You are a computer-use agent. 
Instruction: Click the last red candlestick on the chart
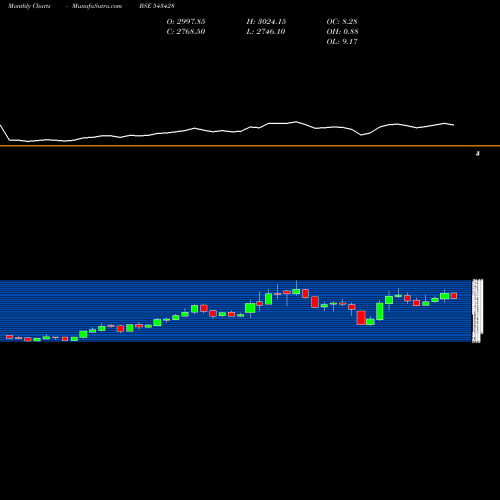(x=454, y=296)
